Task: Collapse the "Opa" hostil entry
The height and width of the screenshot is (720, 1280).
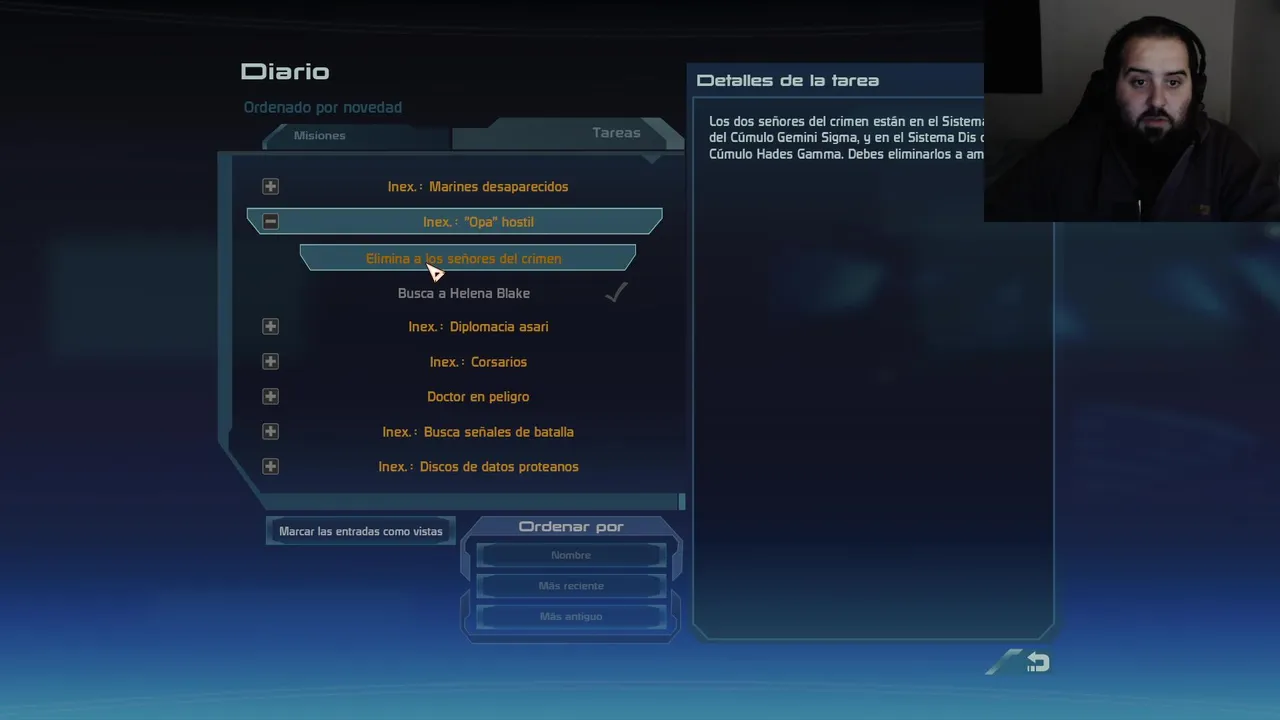Action: pos(270,222)
